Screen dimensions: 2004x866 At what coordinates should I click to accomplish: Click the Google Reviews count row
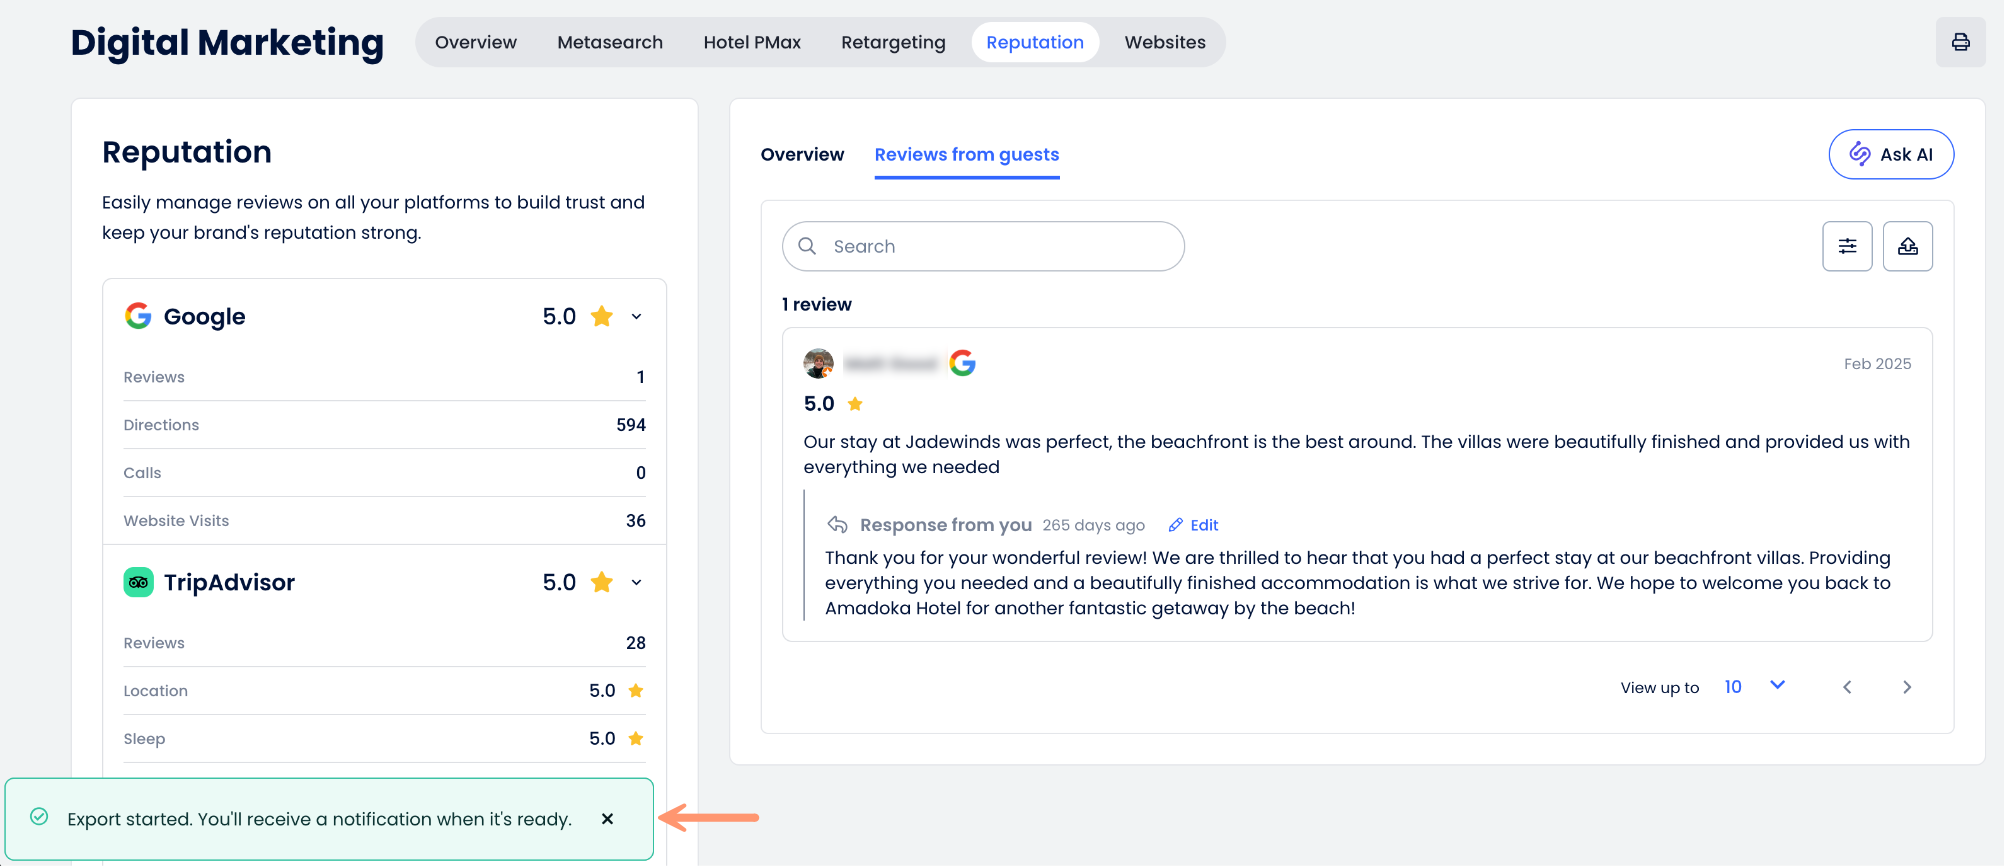pyautogui.click(x=384, y=377)
